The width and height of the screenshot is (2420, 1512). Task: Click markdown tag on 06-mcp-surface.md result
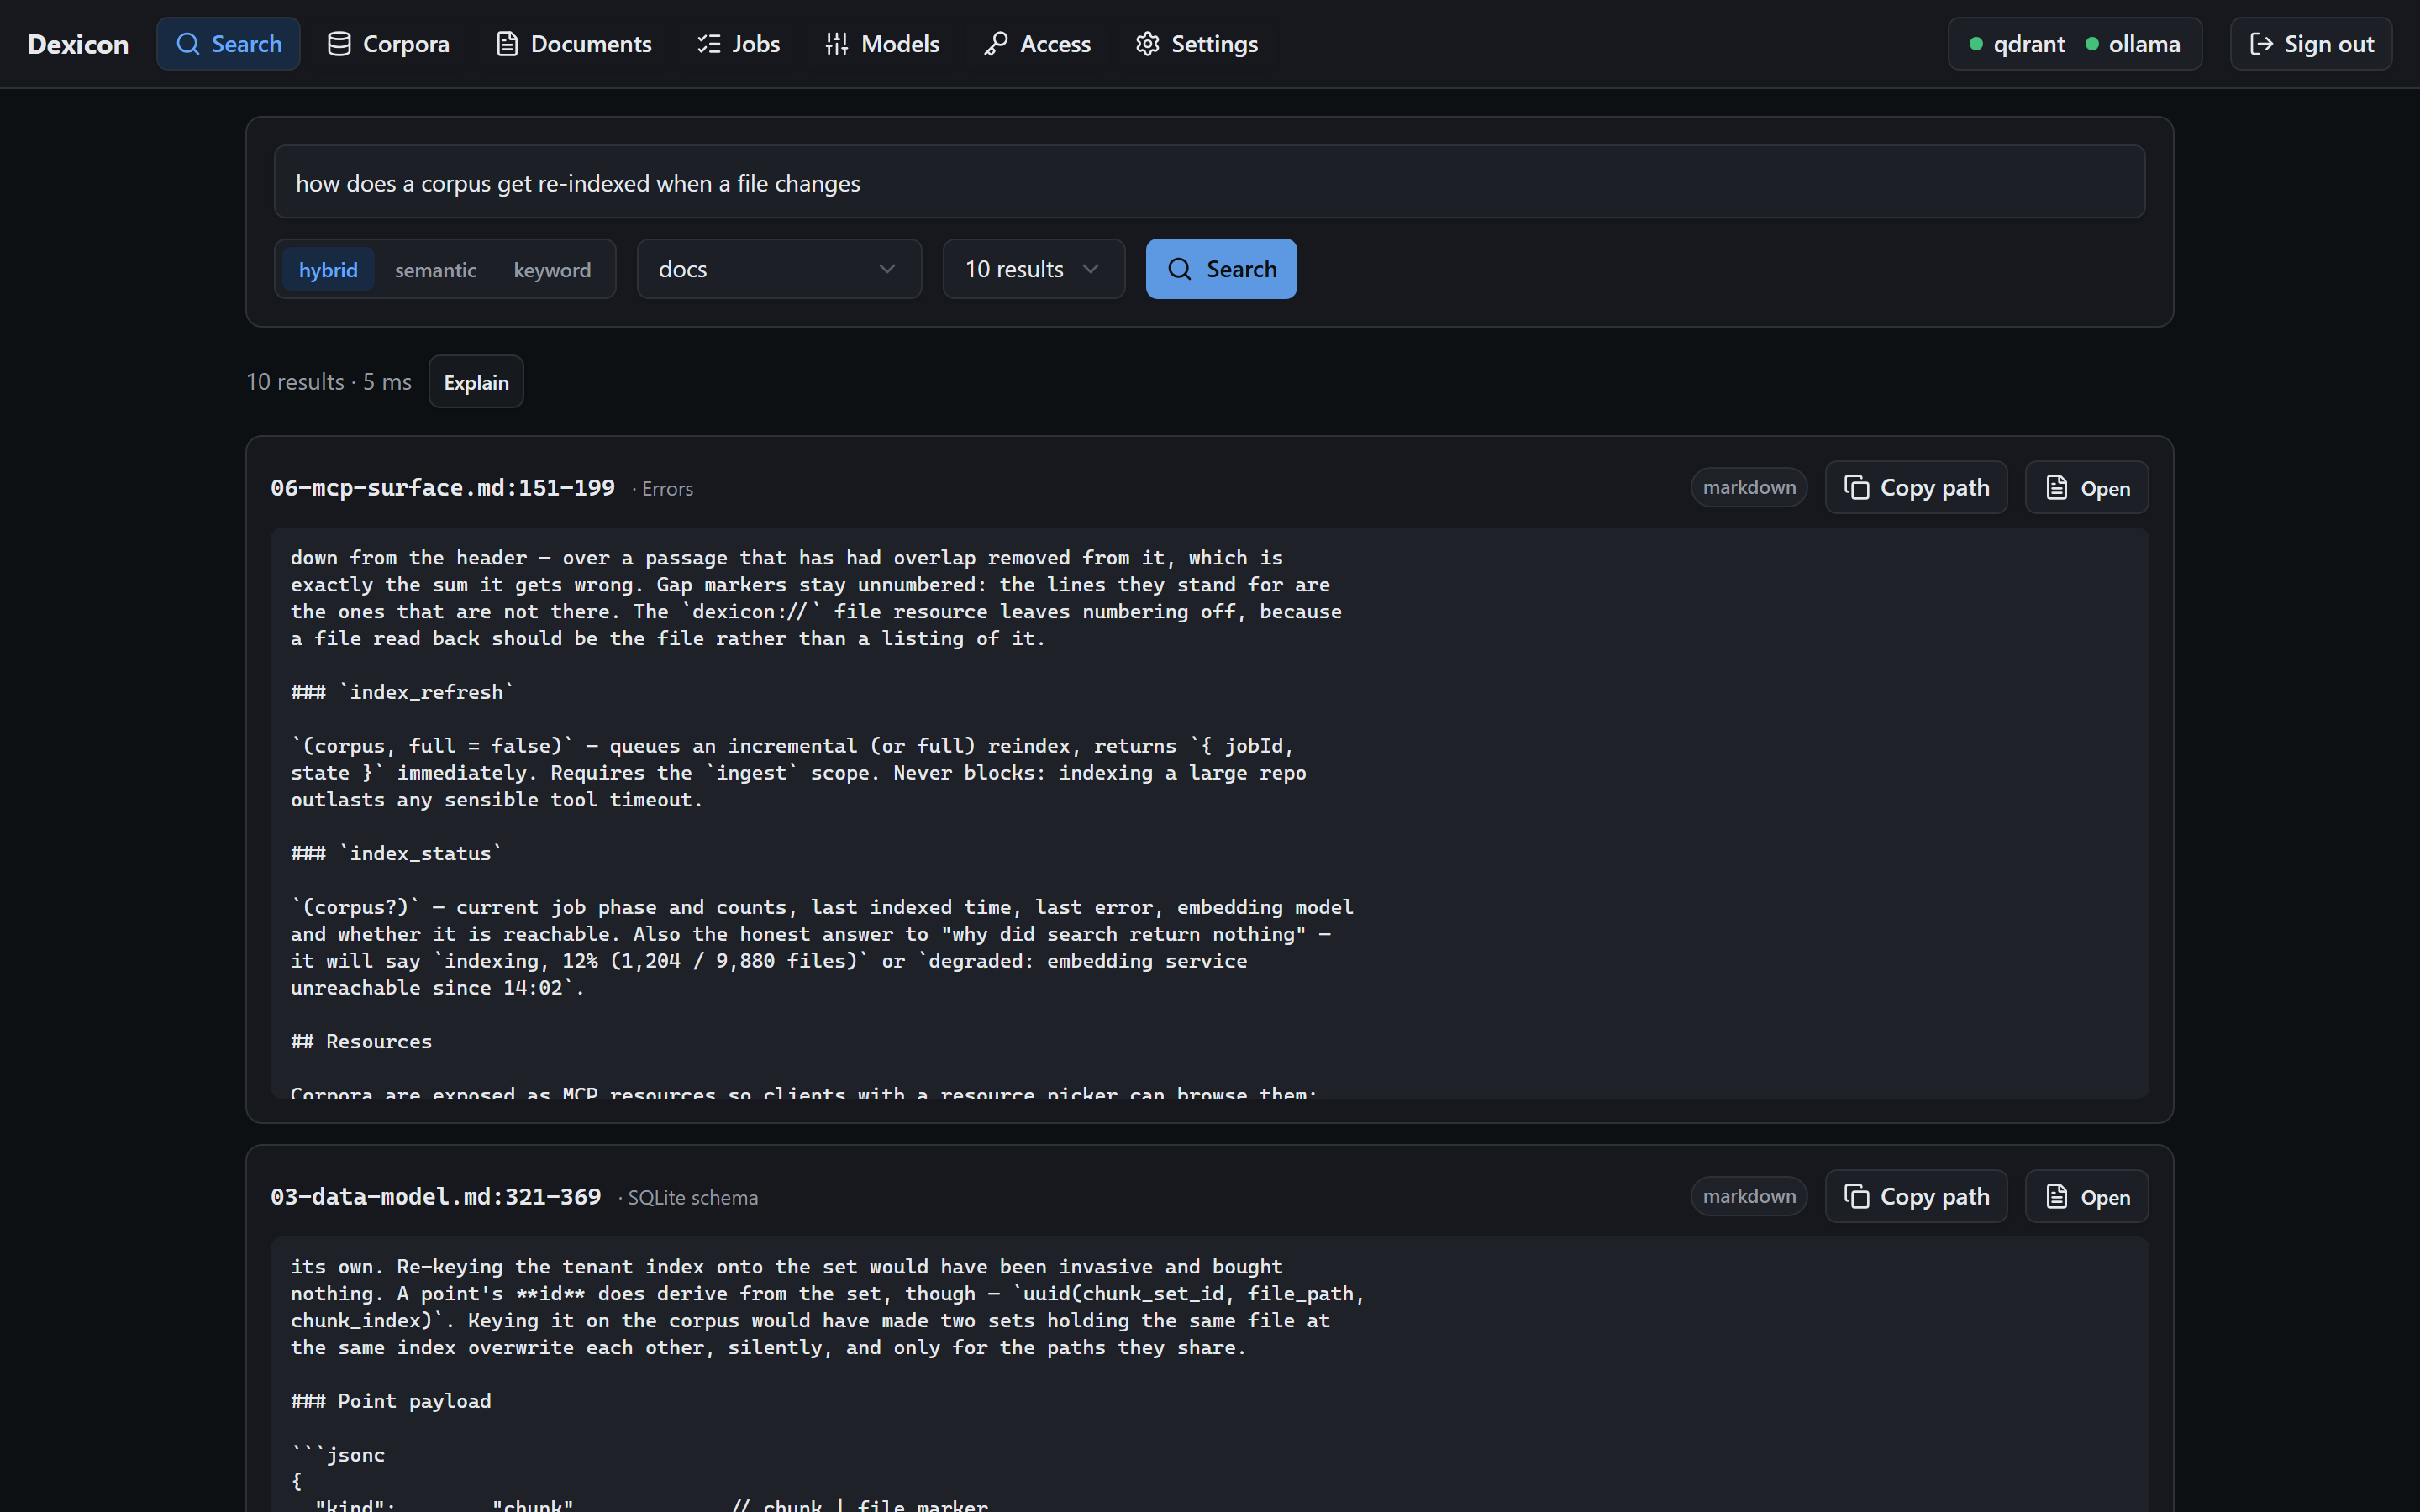coord(1749,488)
